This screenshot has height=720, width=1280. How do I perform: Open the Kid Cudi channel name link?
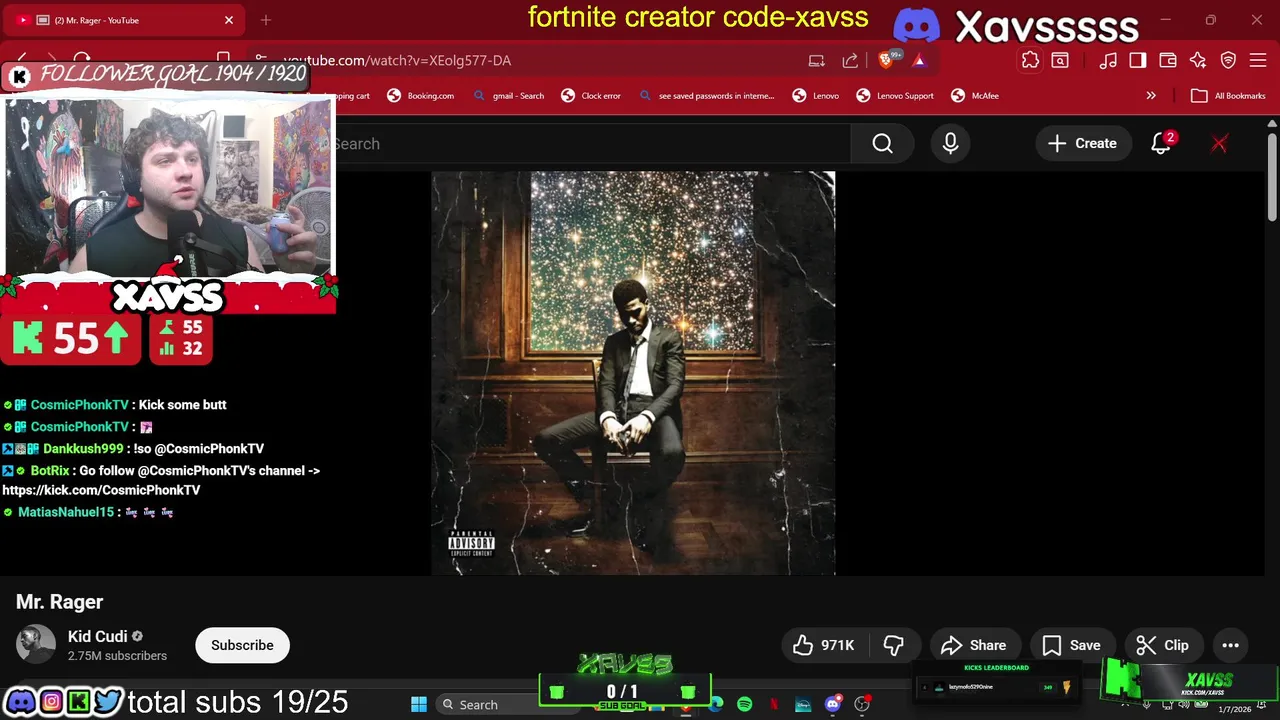[x=98, y=636]
